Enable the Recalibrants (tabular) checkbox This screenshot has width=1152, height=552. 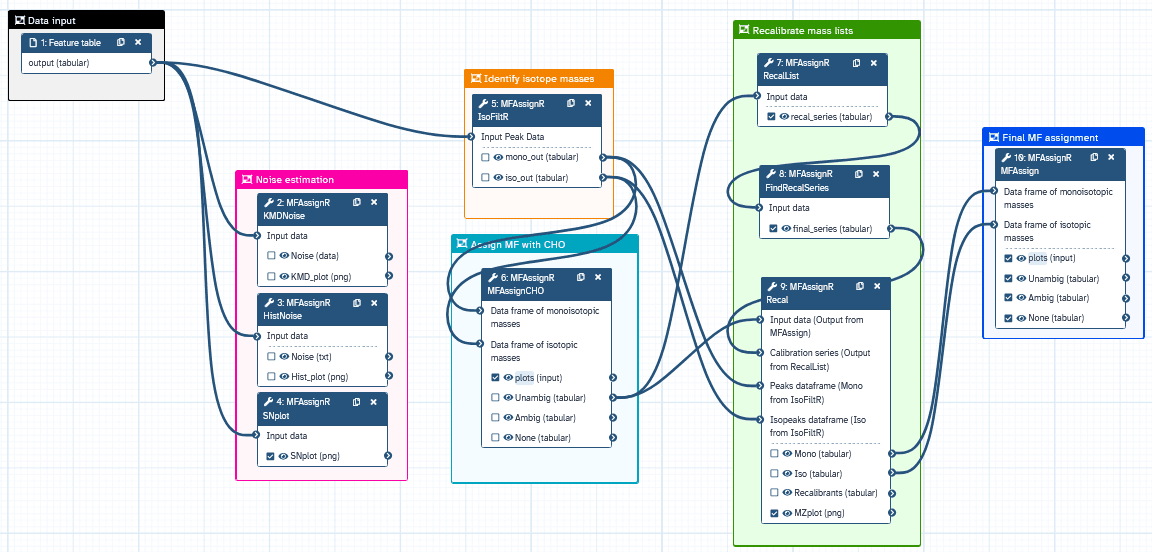click(x=774, y=492)
